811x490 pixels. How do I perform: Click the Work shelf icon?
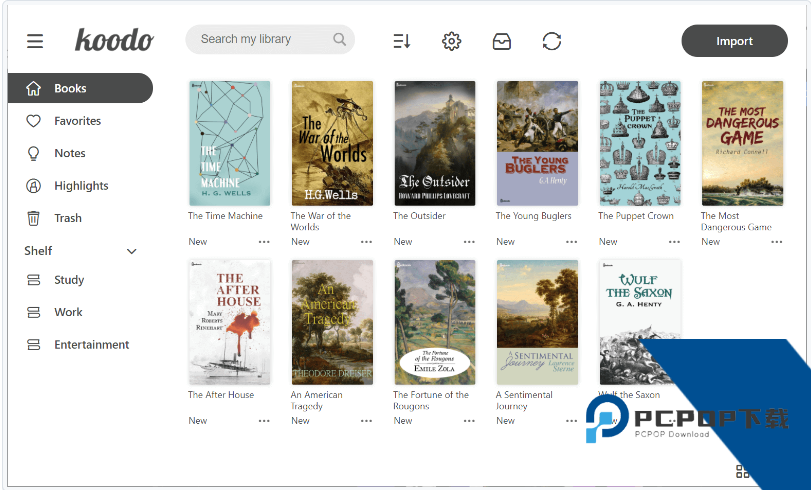coord(34,313)
